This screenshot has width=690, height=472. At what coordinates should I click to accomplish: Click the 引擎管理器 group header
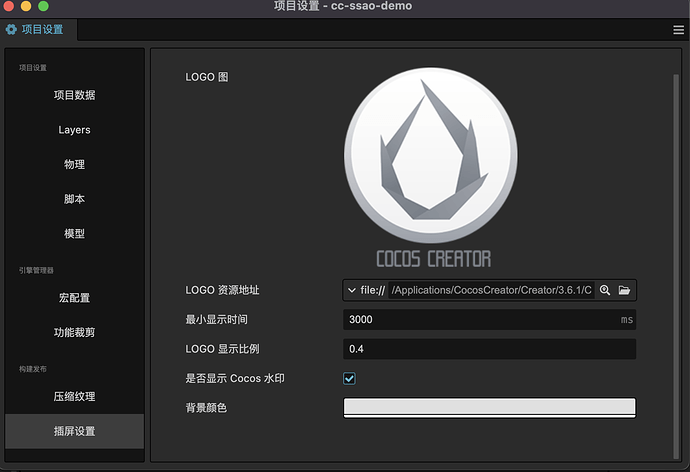[36, 270]
